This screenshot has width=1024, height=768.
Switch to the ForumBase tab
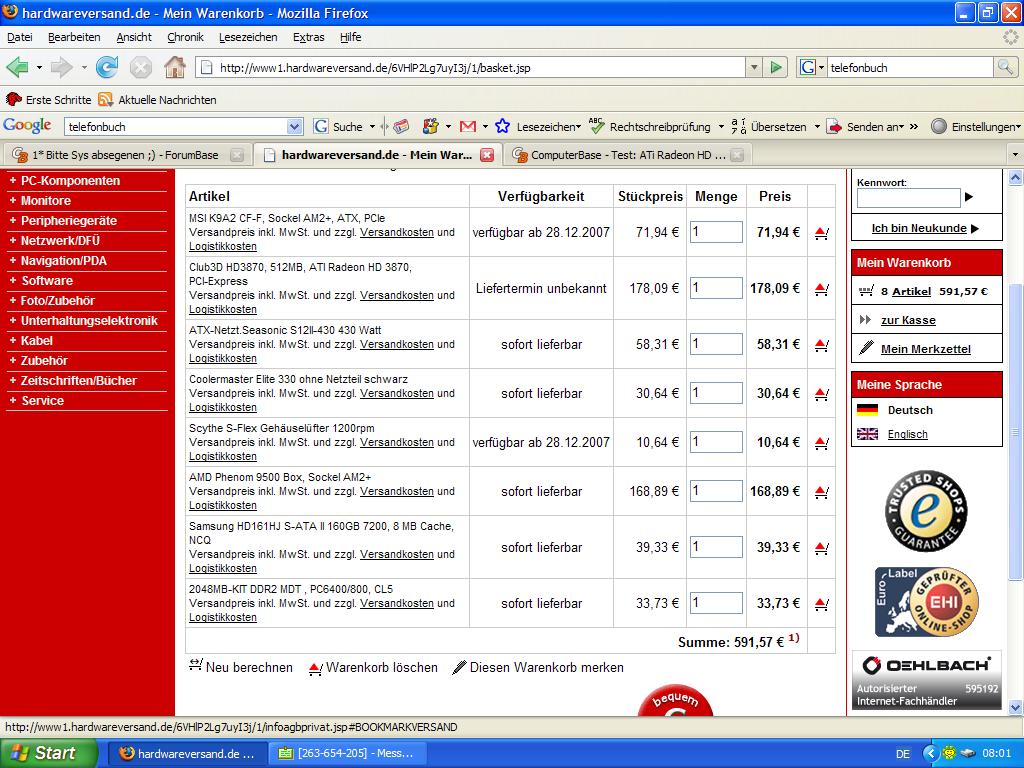coord(126,155)
